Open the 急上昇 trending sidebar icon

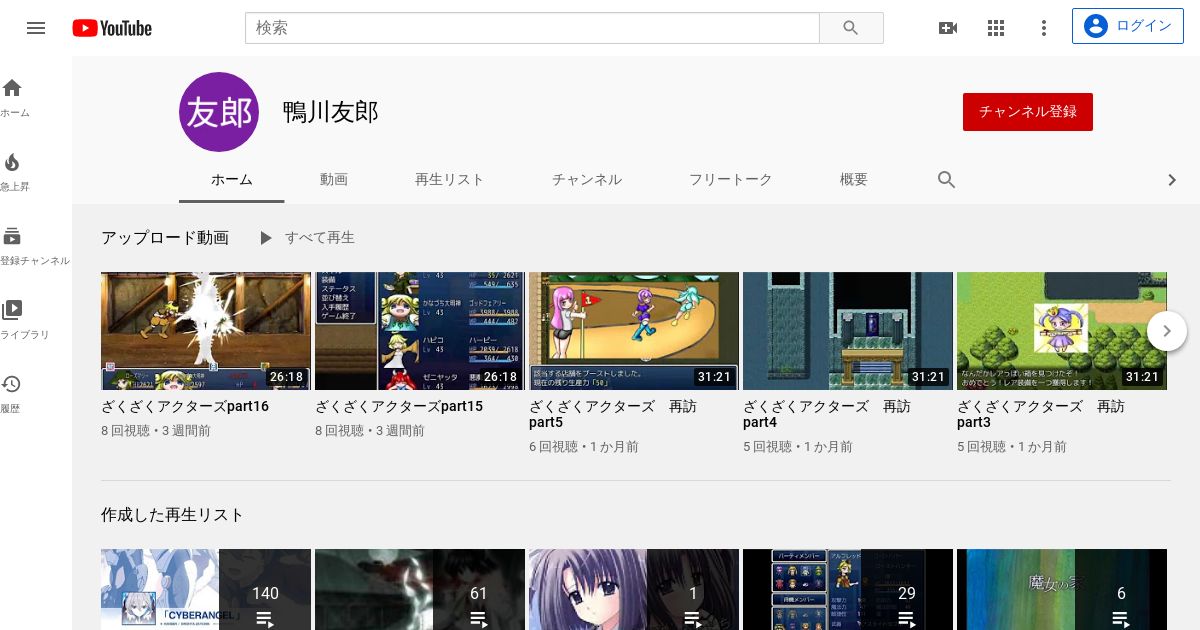12,162
